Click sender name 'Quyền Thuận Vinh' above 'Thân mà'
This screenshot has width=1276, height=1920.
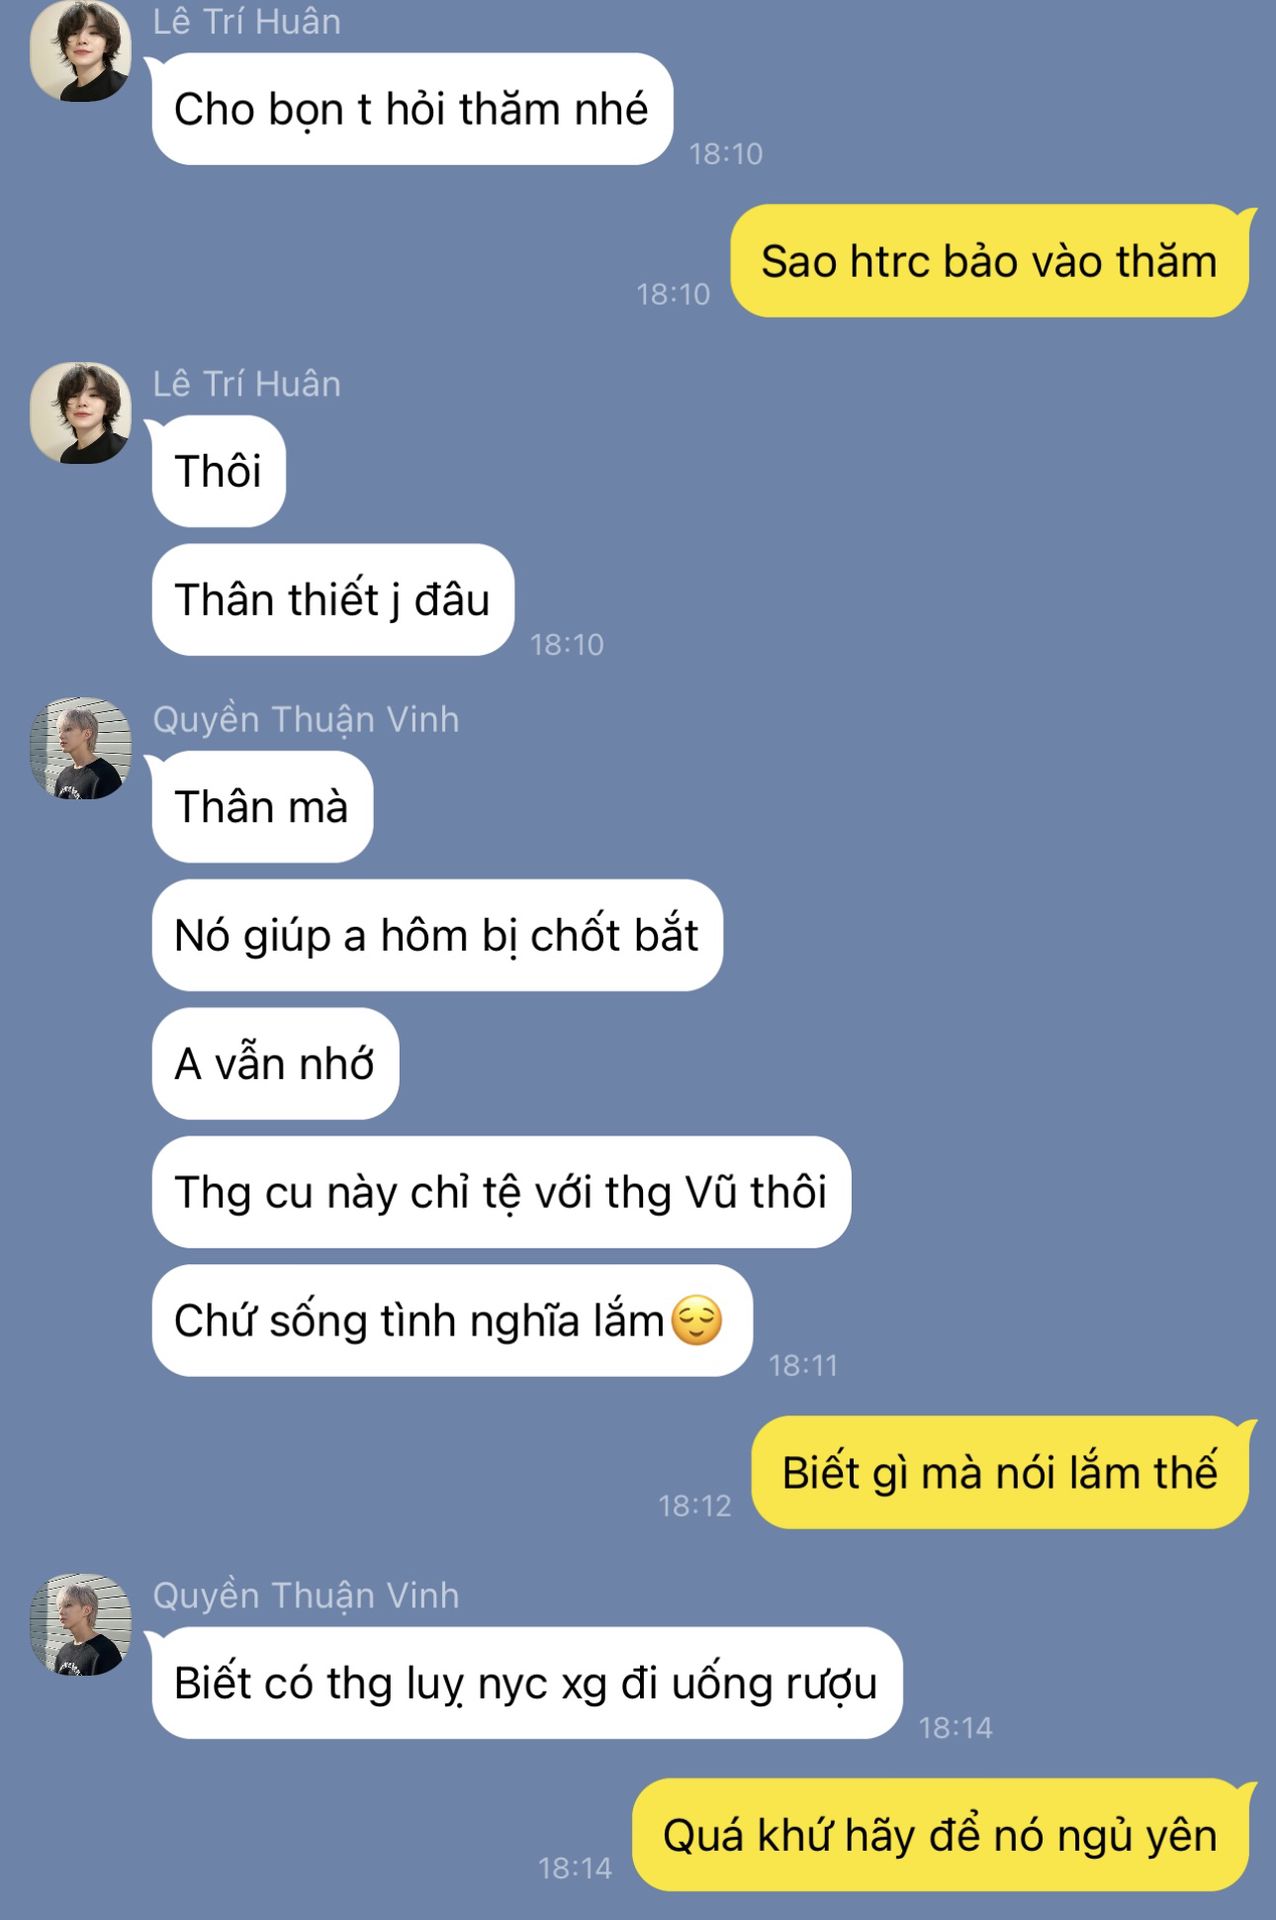point(306,720)
